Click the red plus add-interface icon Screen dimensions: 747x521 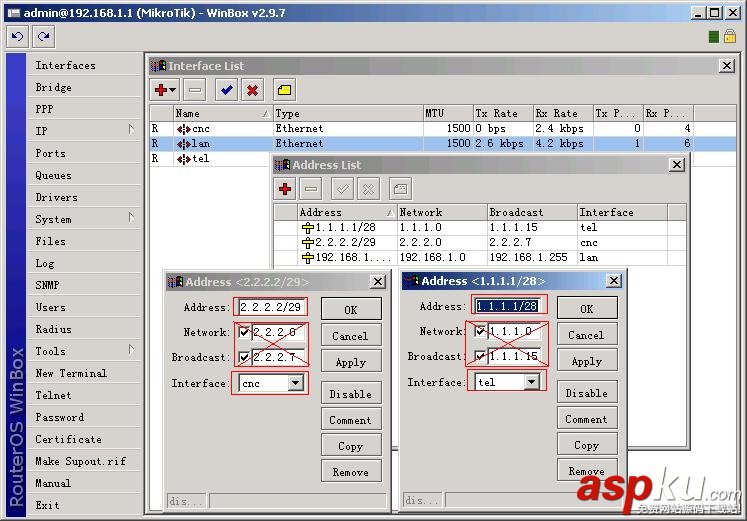[165, 90]
